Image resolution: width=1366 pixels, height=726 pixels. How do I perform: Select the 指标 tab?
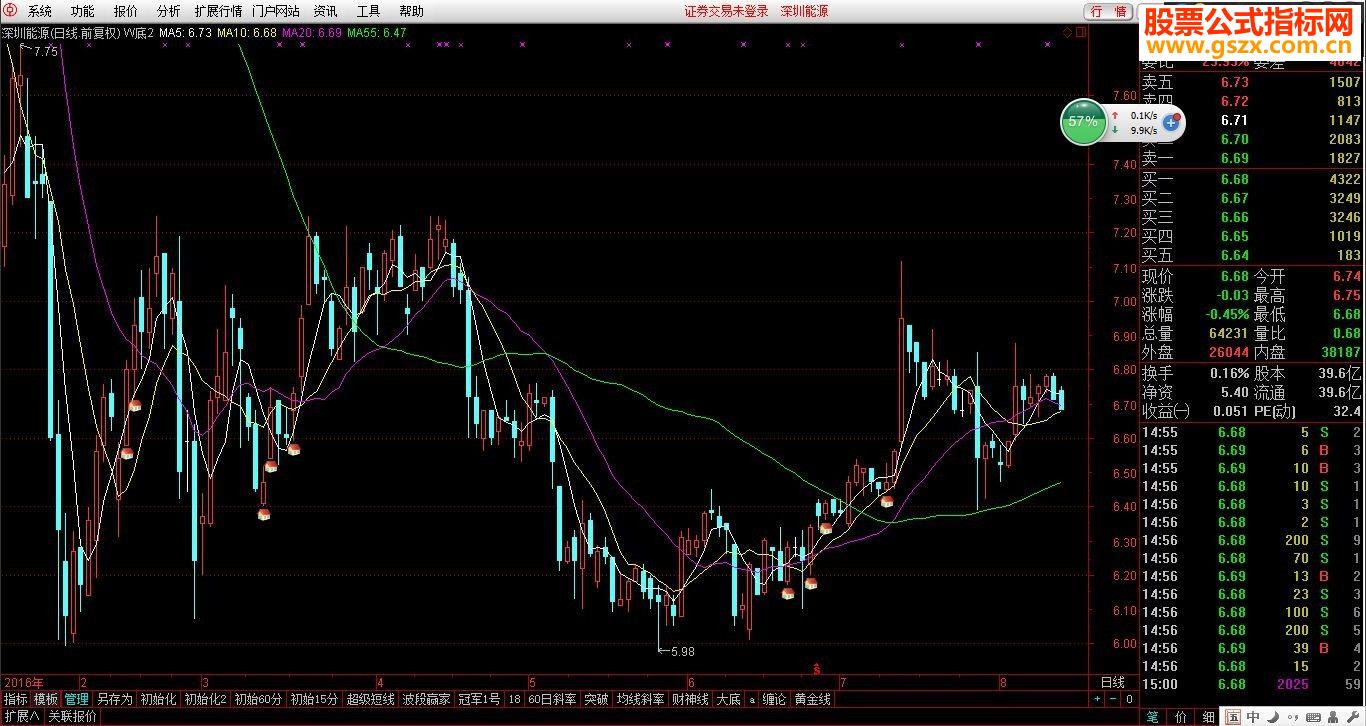tap(15, 699)
